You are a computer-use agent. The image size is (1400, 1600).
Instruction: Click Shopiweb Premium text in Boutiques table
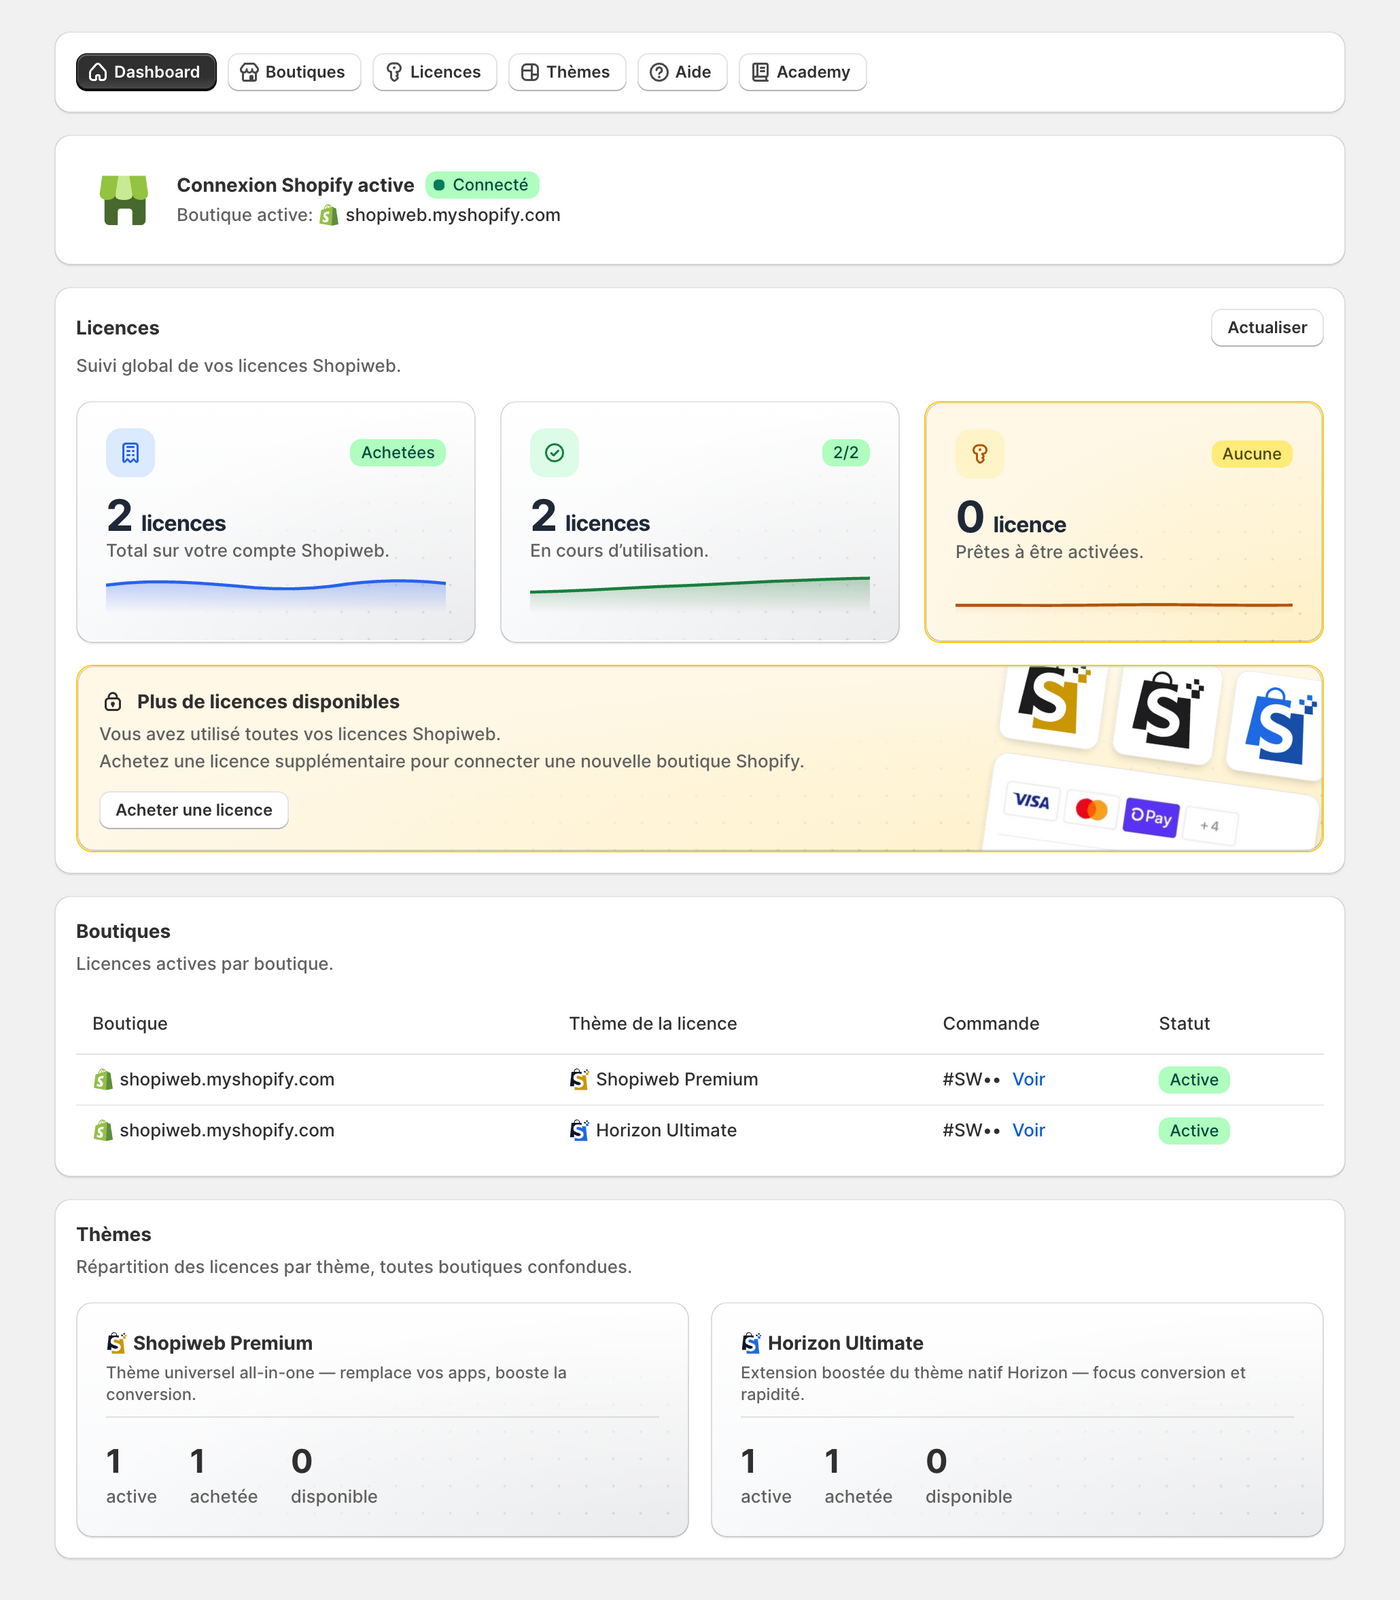click(677, 1080)
